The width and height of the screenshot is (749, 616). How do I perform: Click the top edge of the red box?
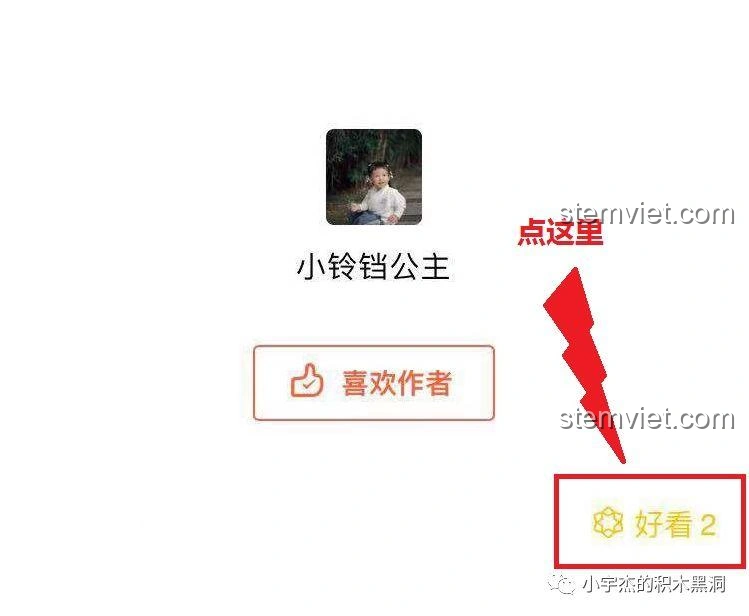[x=650, y=477]
